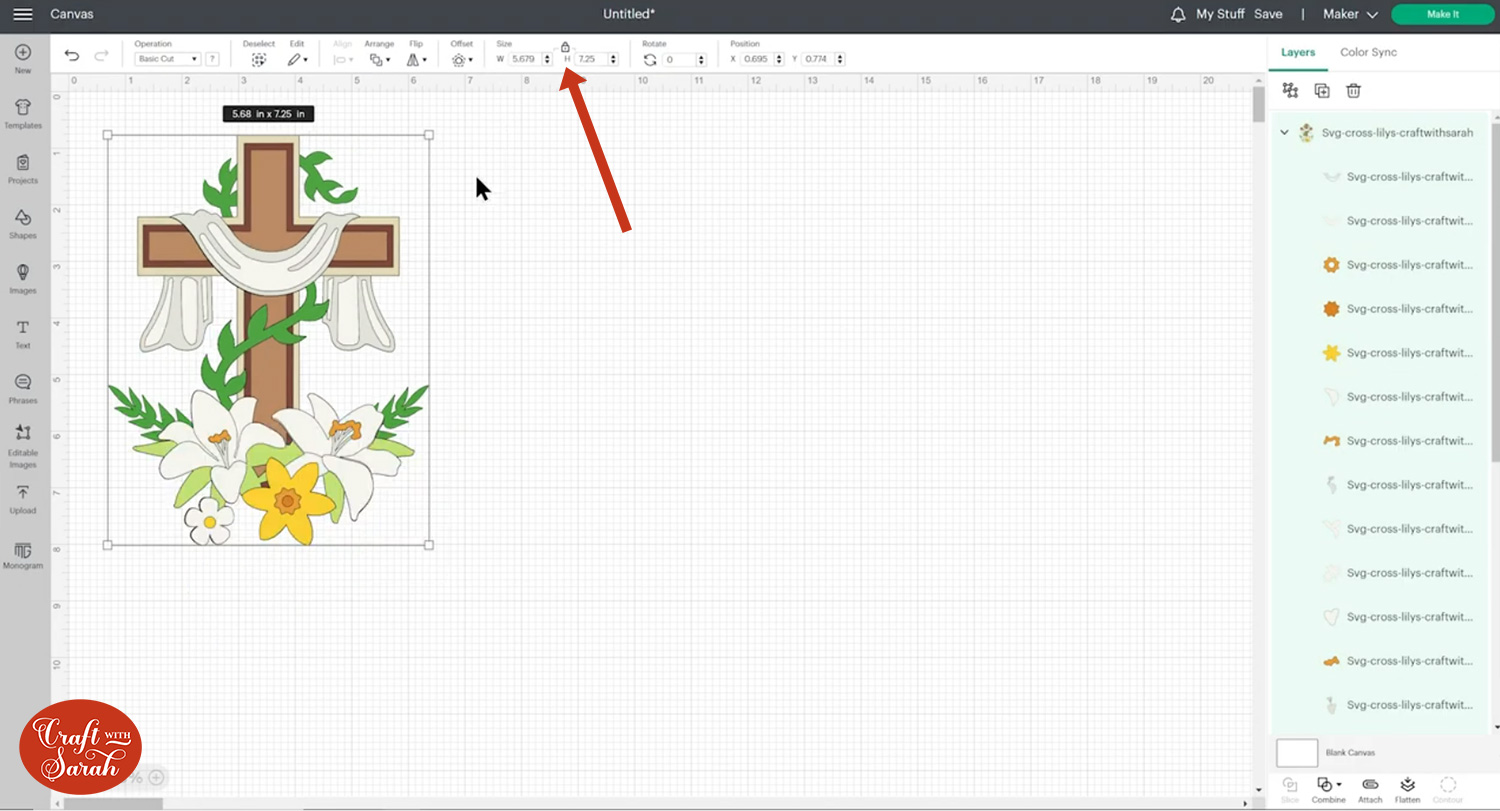This screenshot has height=811, width=1500.
Task: Select the Text tool
Action: (x=23, y=334)
